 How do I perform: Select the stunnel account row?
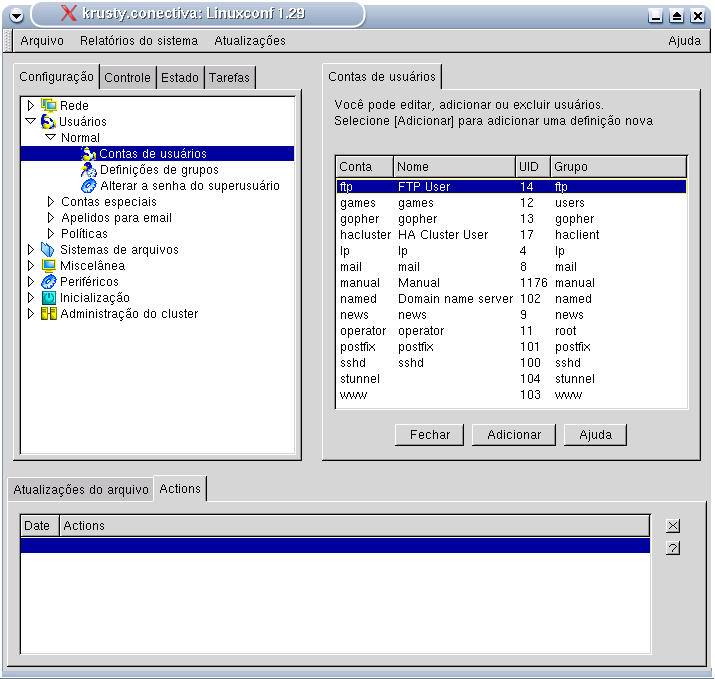click(x=511, y=378)
